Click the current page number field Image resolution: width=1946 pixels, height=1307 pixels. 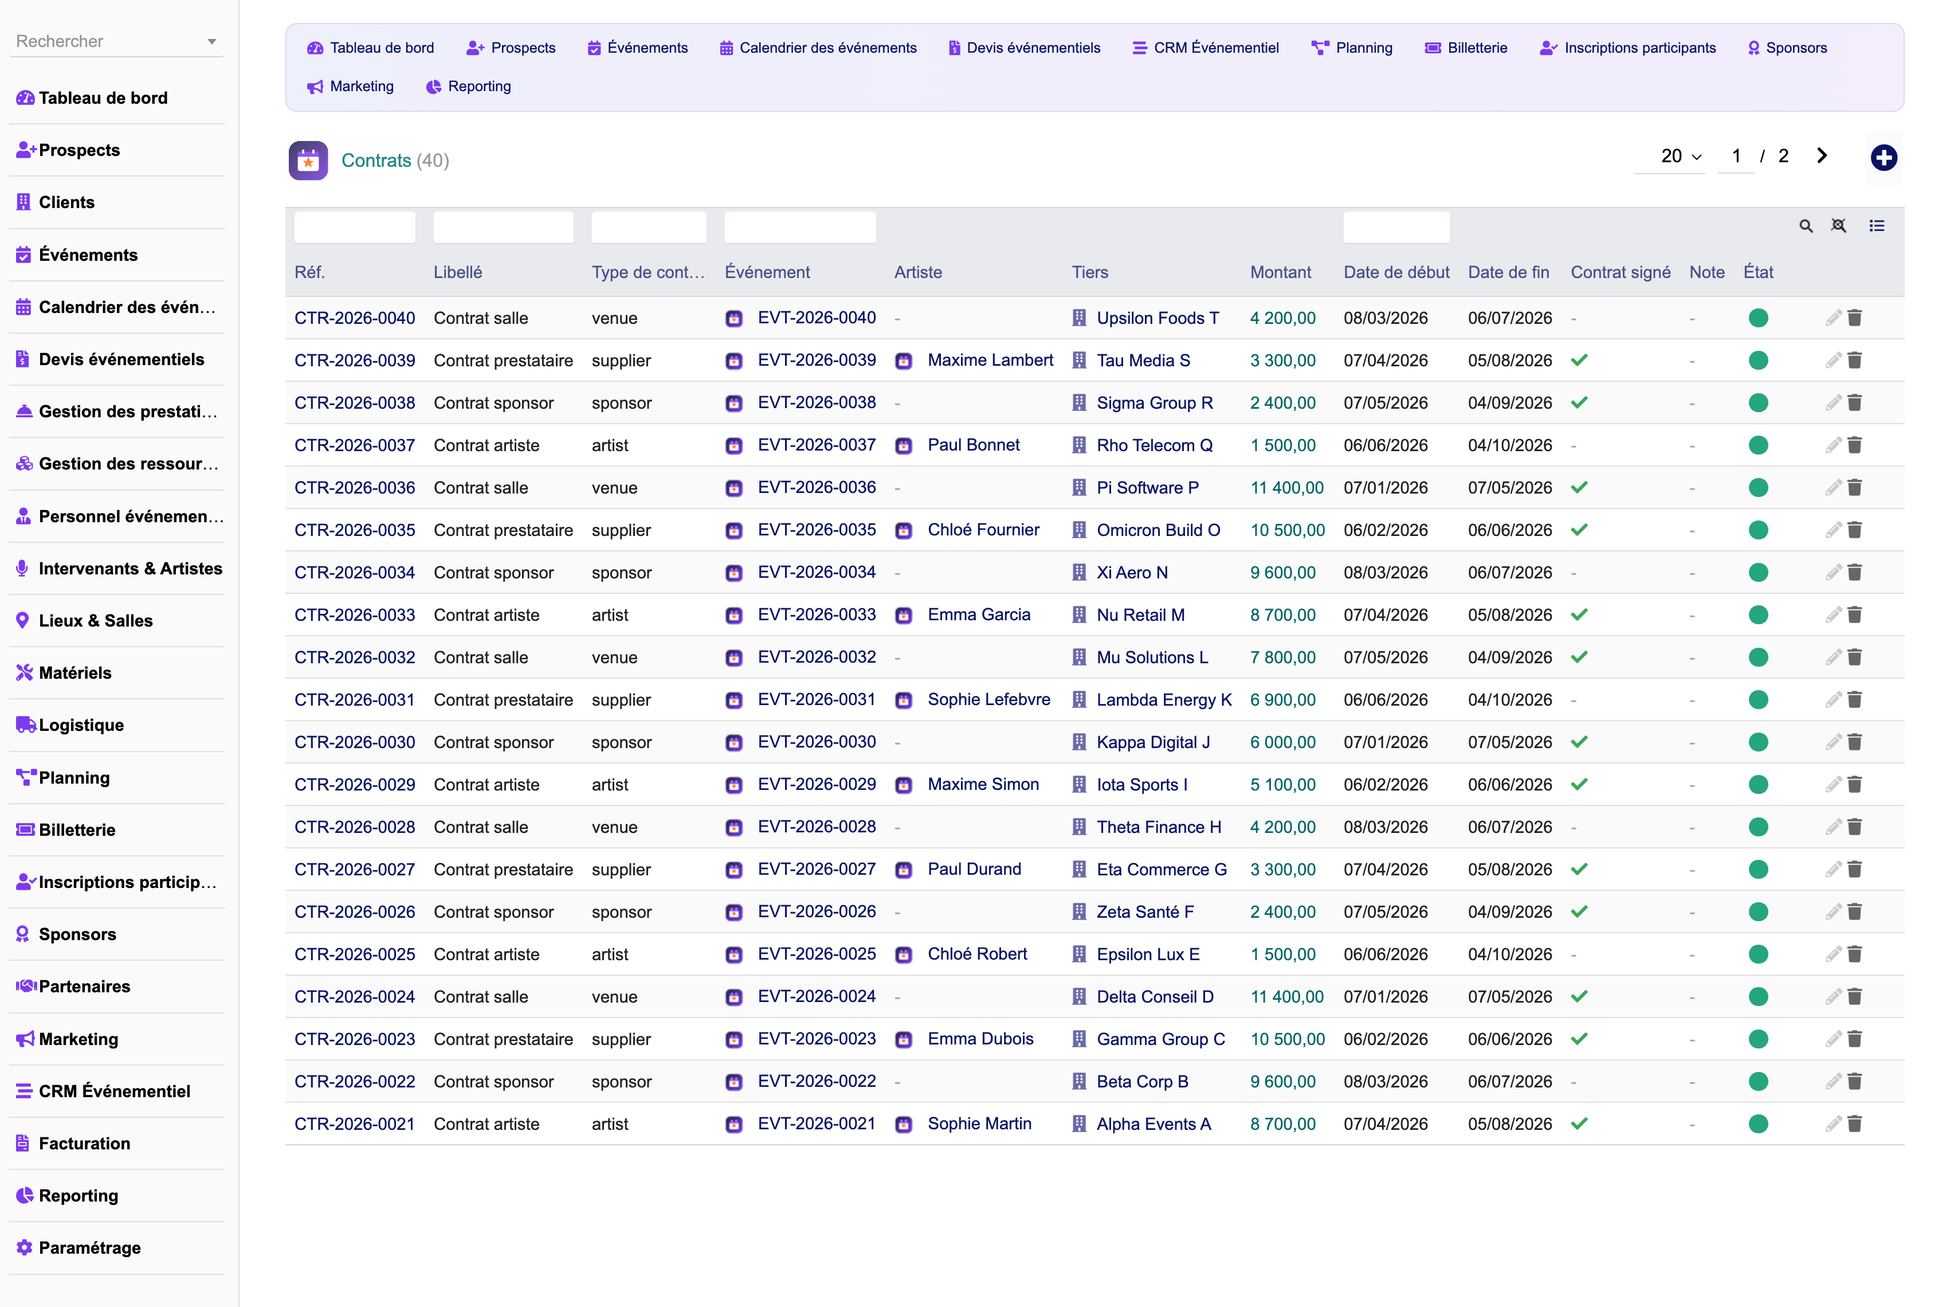(x=1736, y=157)
